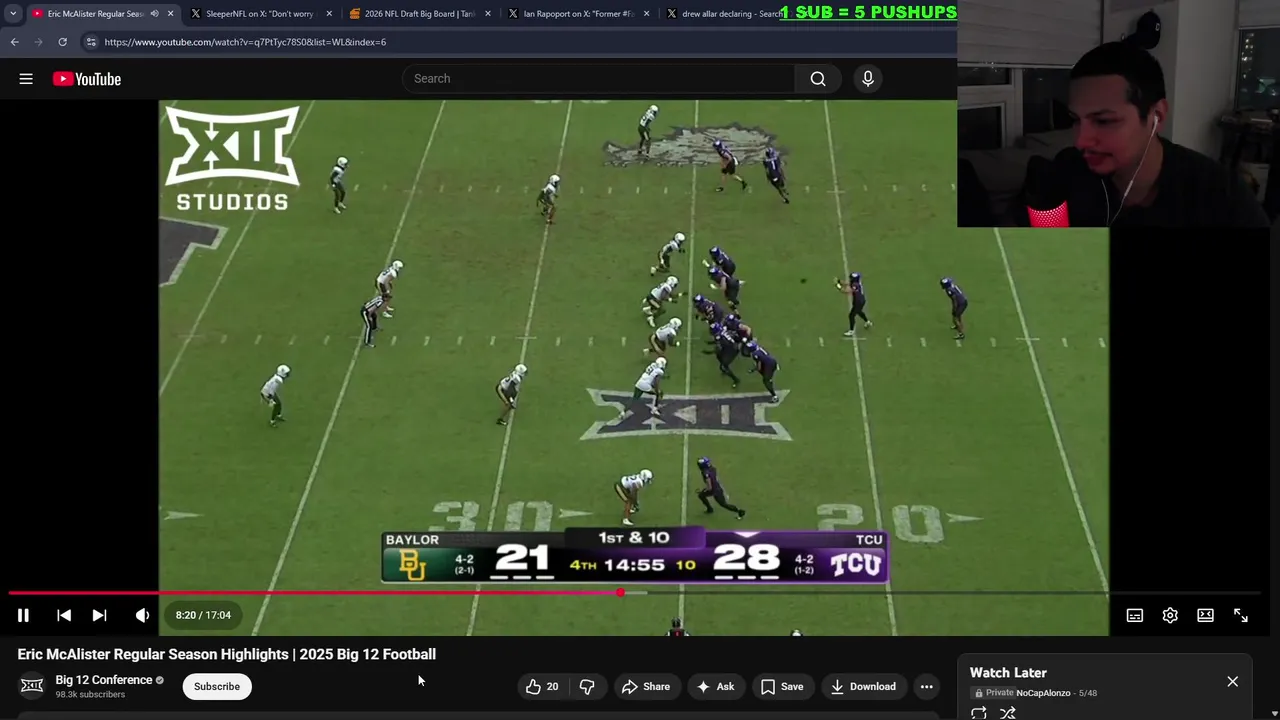Switch to SleeperNFL on X tab

260,14
